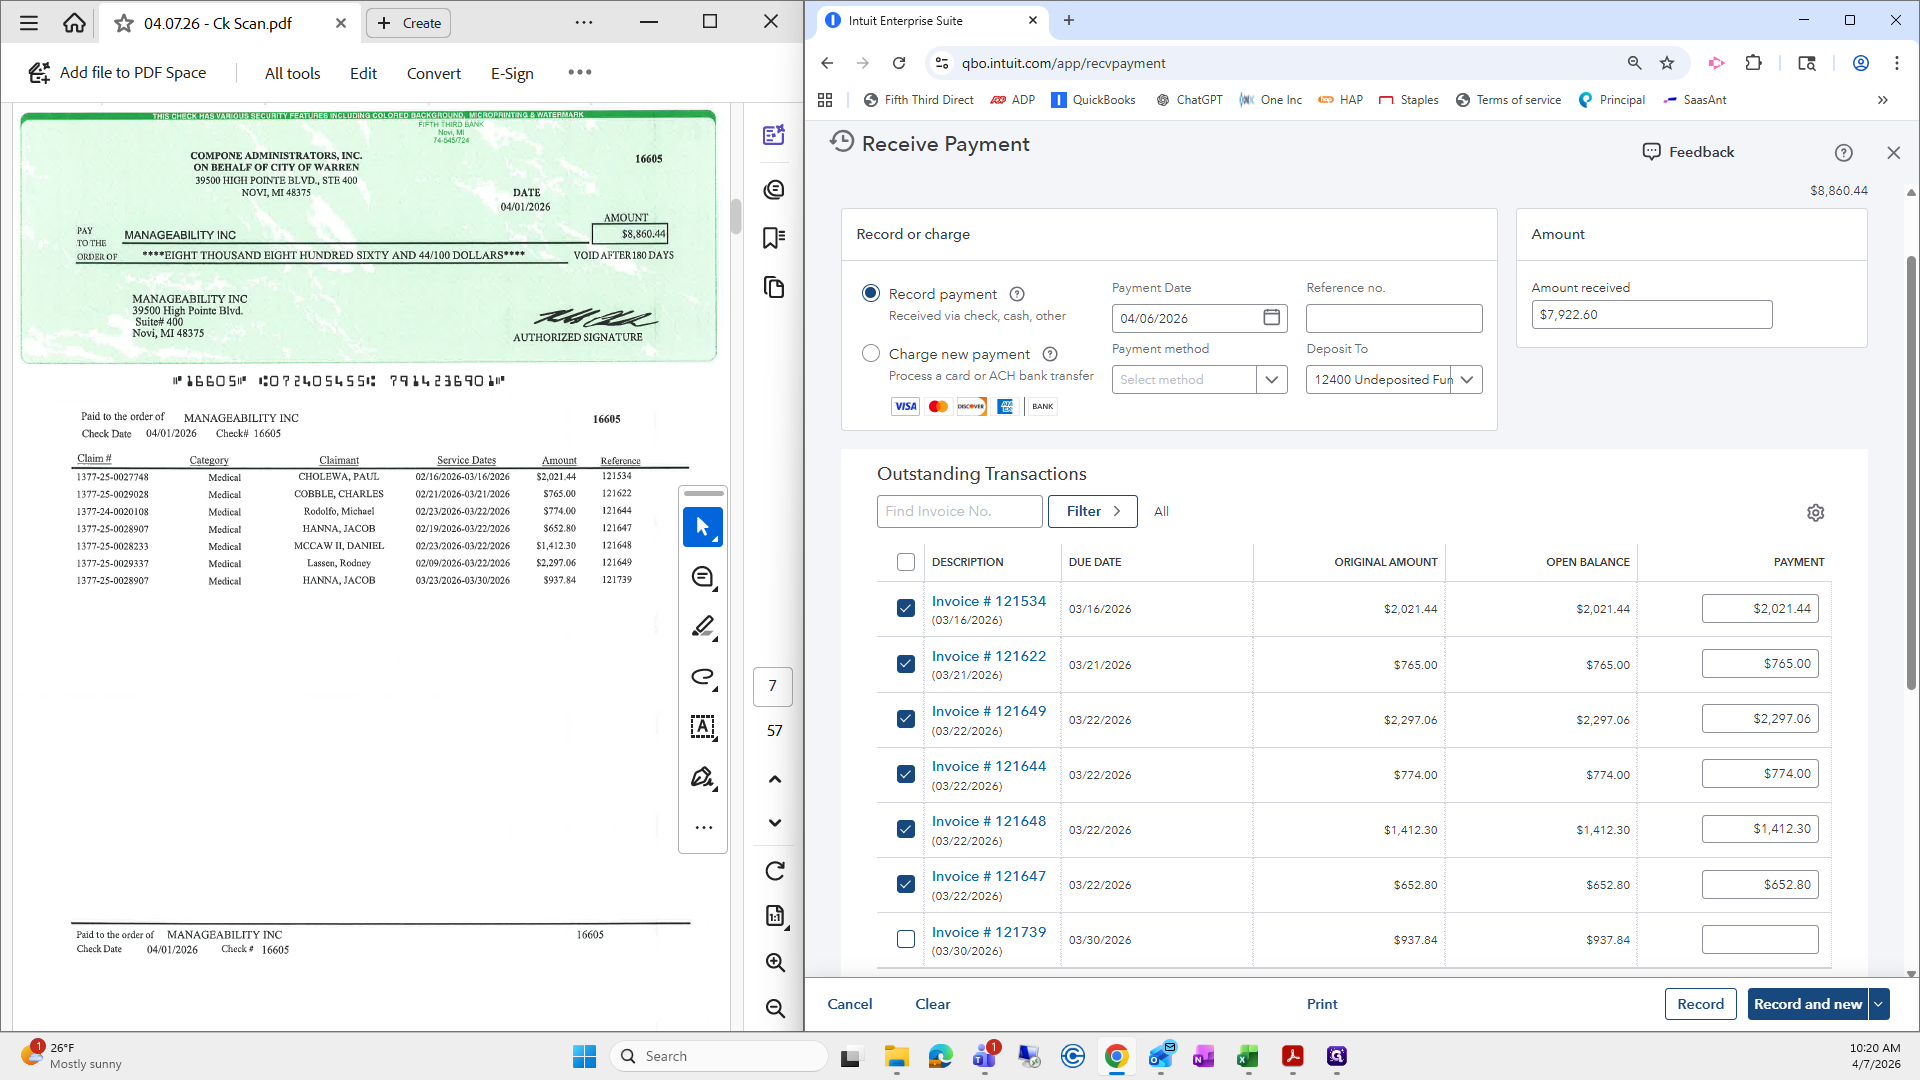Click the Filter button
This screenshot has height=1080, width=1920.
click(x=1092, y=511)
